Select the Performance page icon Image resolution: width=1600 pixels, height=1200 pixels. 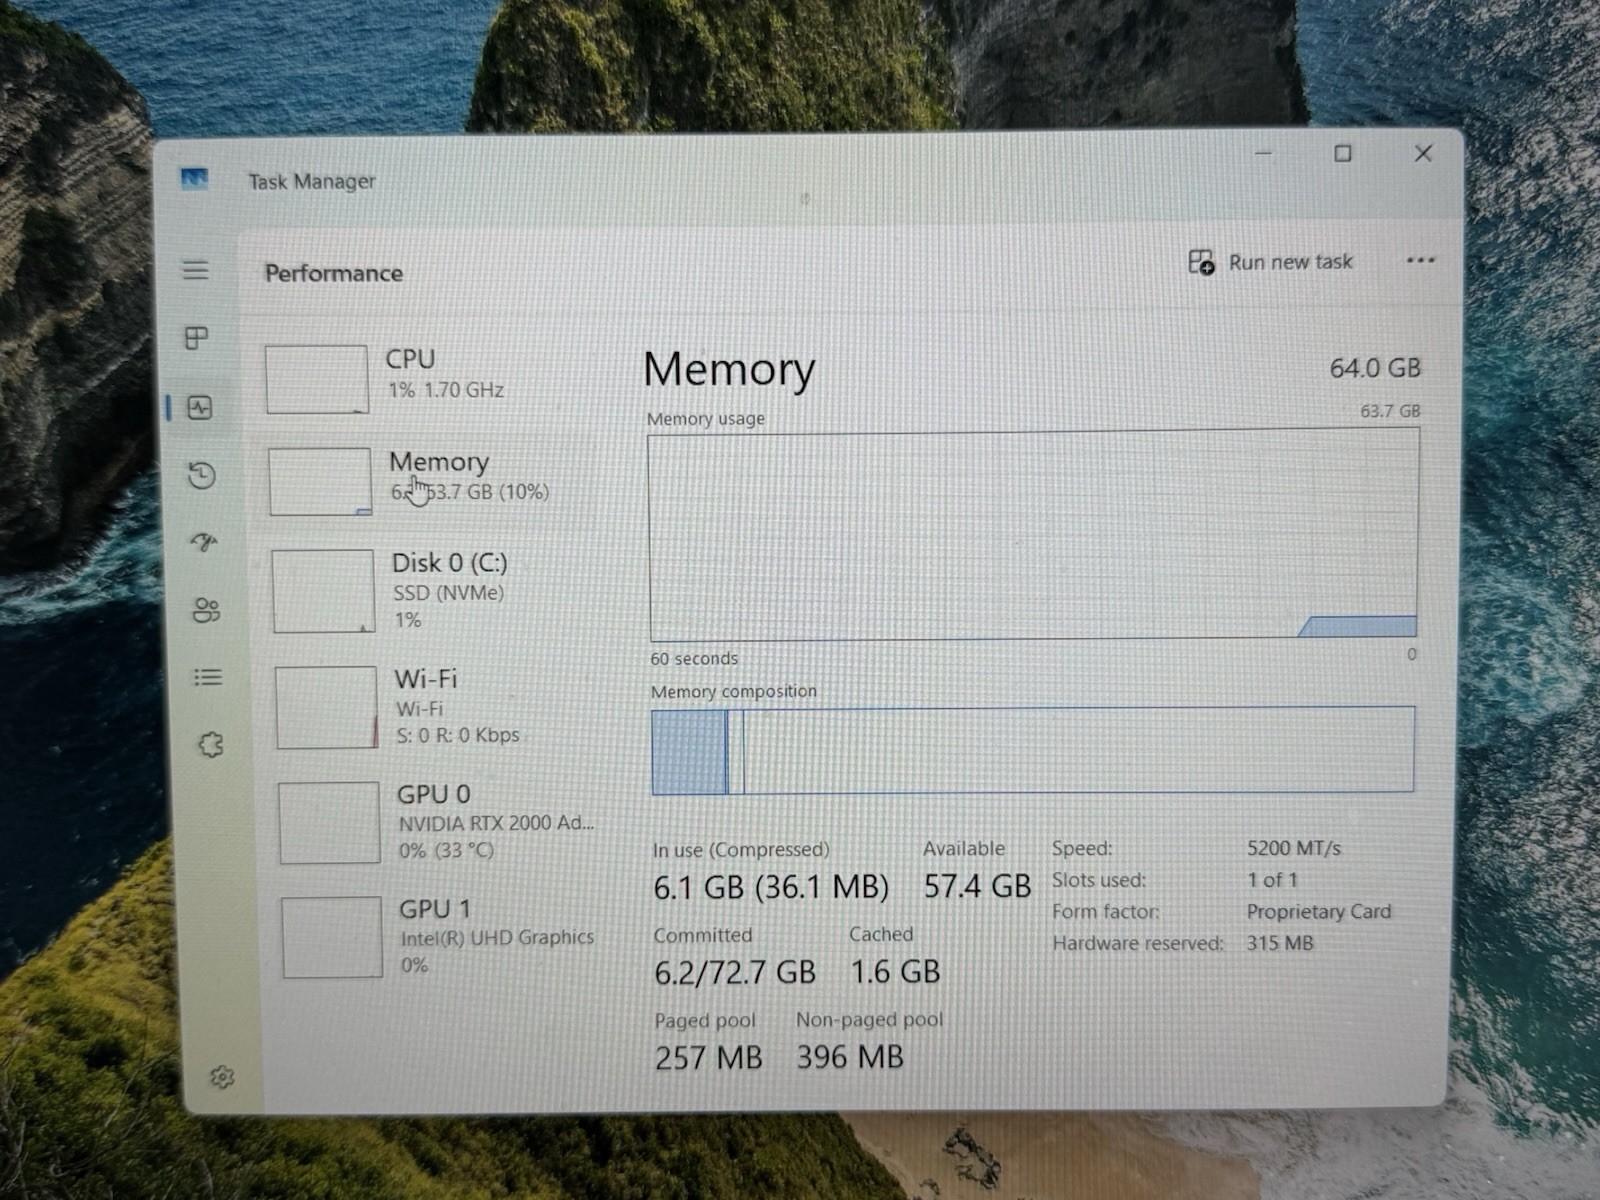(200, 407)
